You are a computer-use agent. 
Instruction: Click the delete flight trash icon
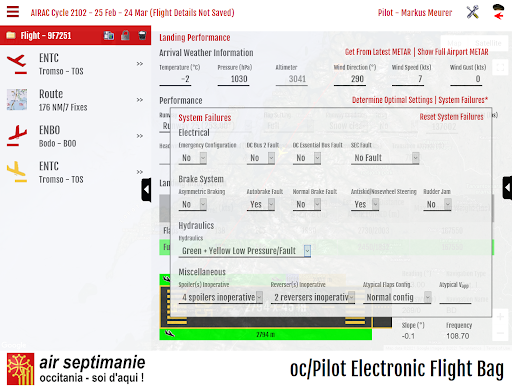tap(142, 35)
